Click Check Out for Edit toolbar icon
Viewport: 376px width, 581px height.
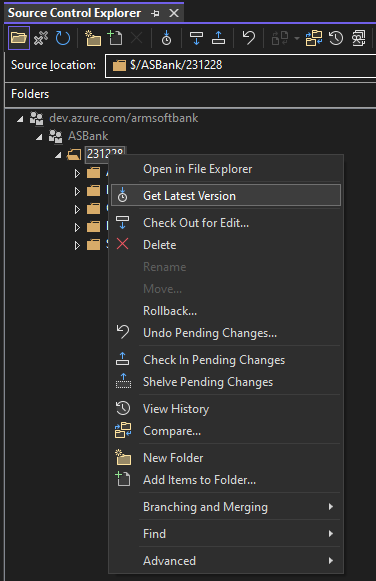tap(196, 38)
